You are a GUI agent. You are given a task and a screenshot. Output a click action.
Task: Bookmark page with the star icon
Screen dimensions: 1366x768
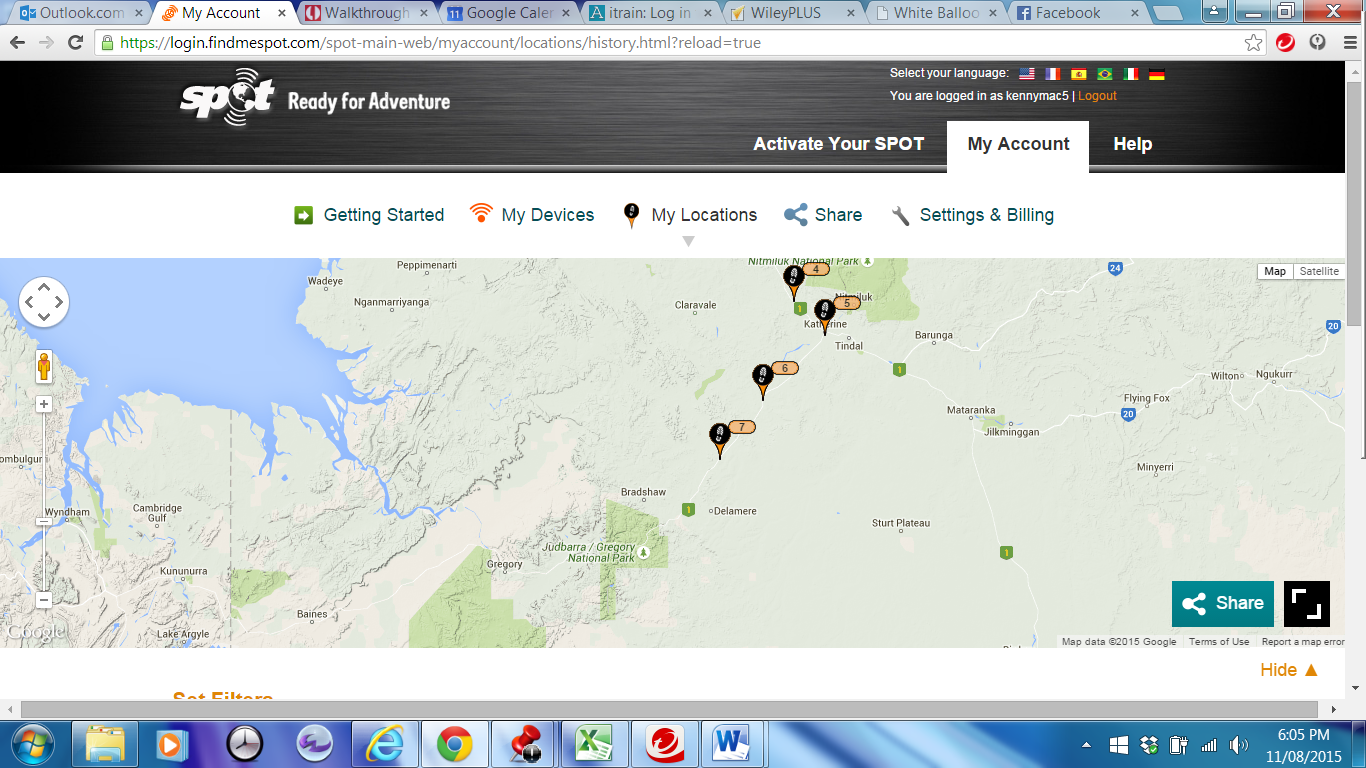pyautogui.click(x=1253, y=43)
